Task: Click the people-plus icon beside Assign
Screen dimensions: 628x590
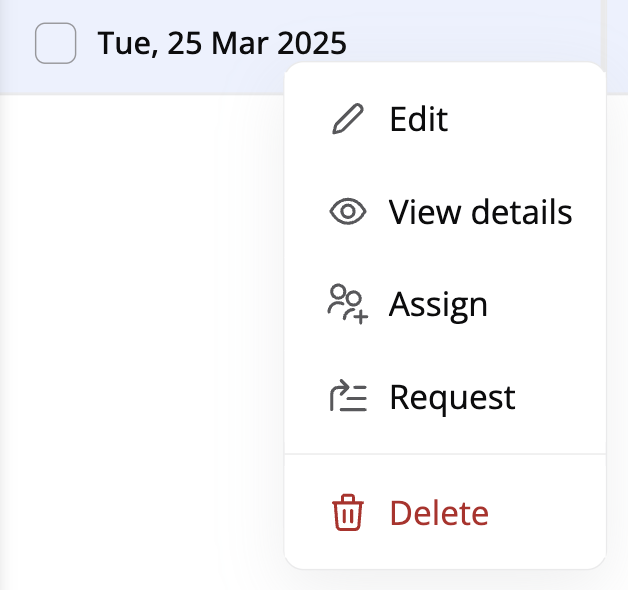Action: pos(347,304)
